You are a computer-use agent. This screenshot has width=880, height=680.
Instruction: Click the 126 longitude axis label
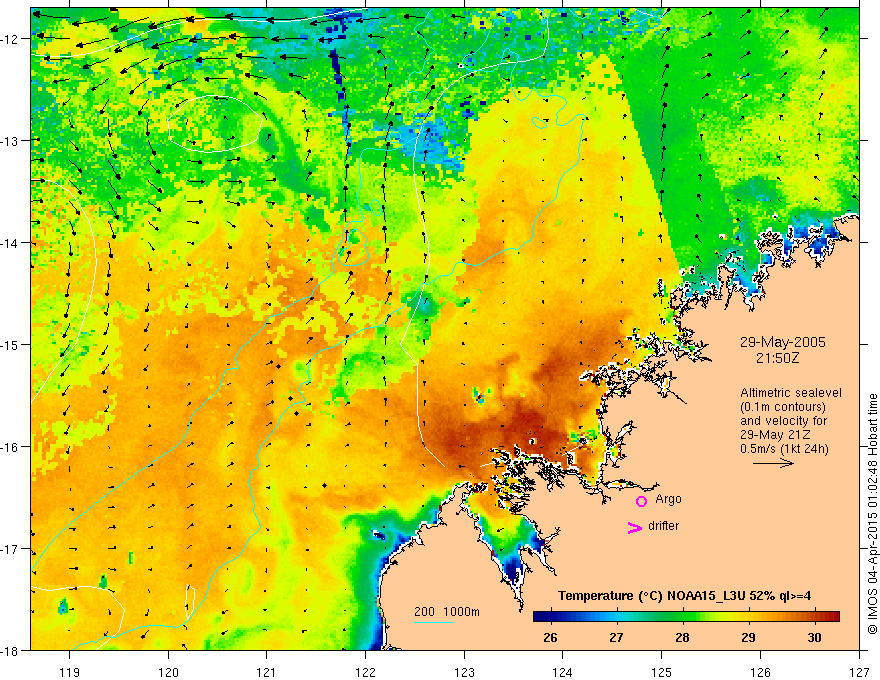pos(760,672)
